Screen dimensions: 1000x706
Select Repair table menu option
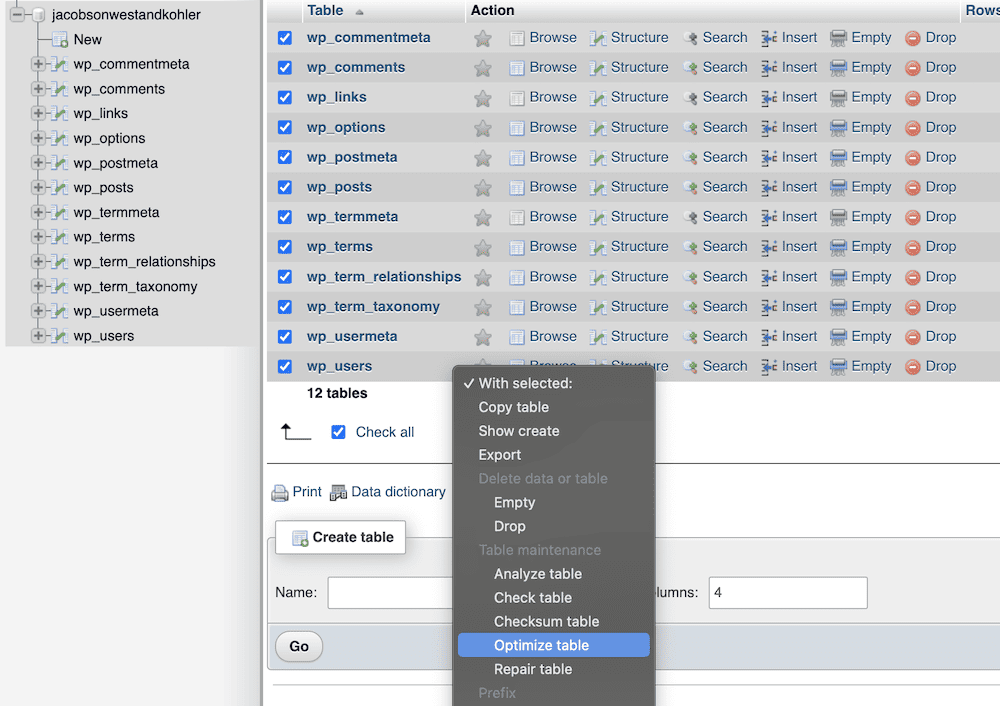point(533,669)
